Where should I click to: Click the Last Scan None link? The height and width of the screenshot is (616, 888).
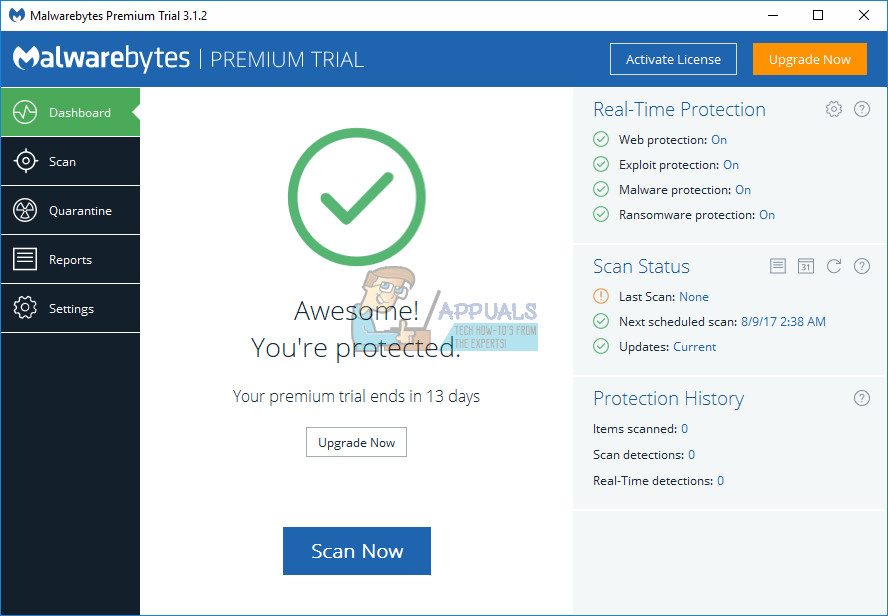(x=694, y=297)
